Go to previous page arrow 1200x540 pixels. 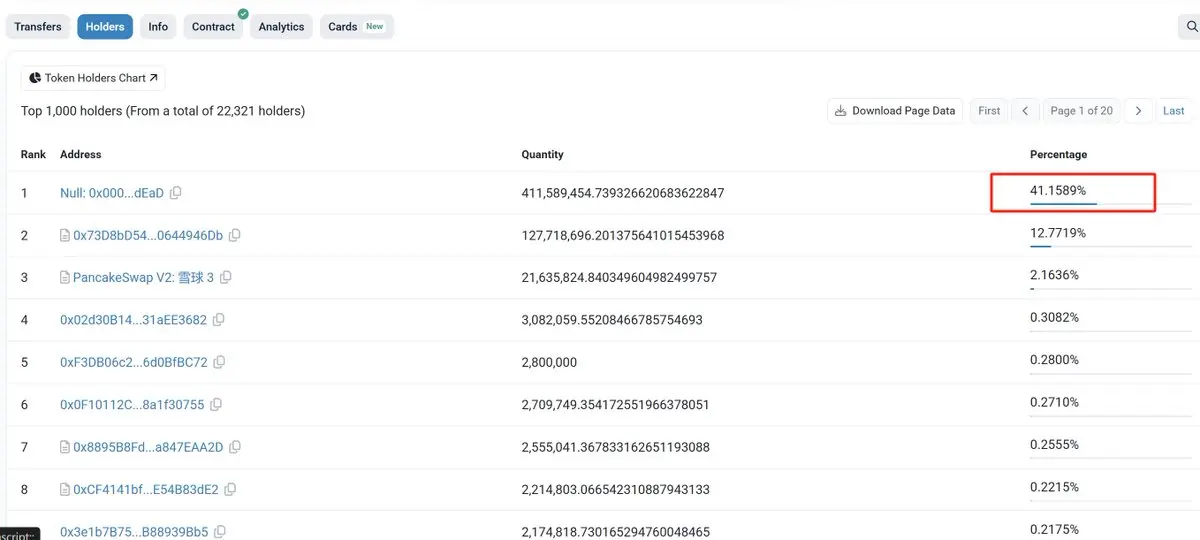(x=1025, y=111)
